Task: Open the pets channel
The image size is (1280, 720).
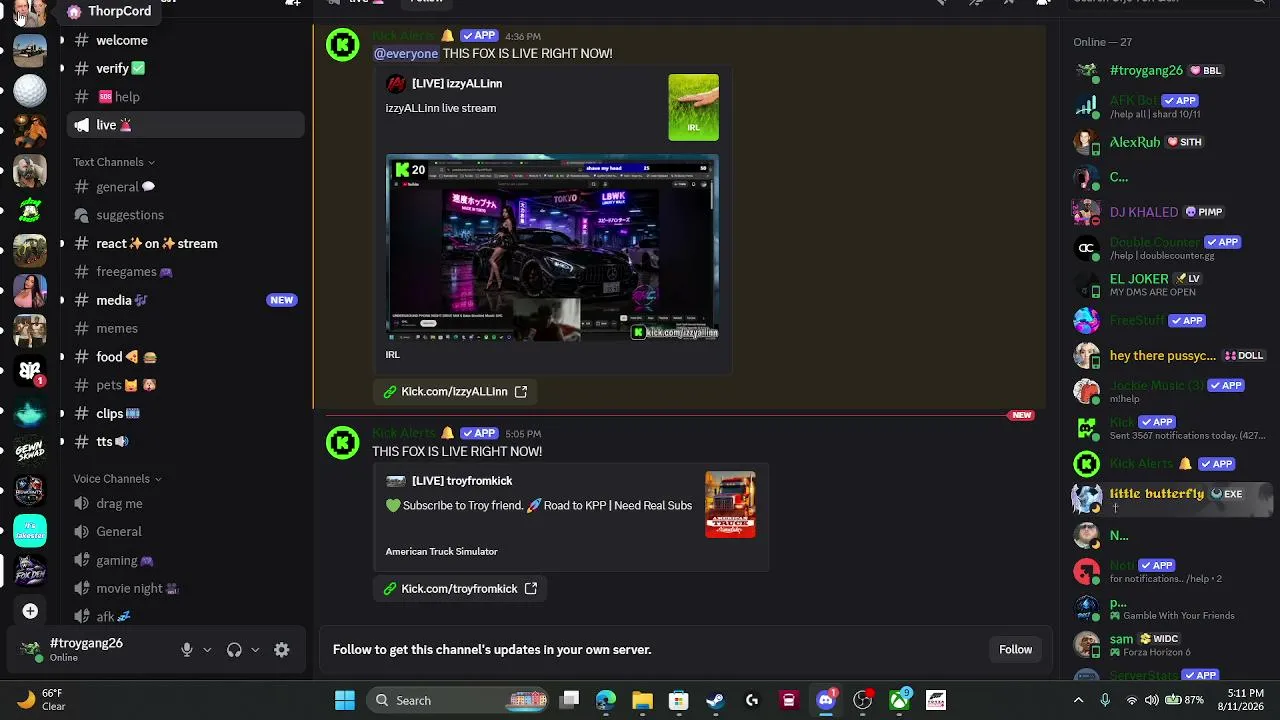Action: (186, 385)
